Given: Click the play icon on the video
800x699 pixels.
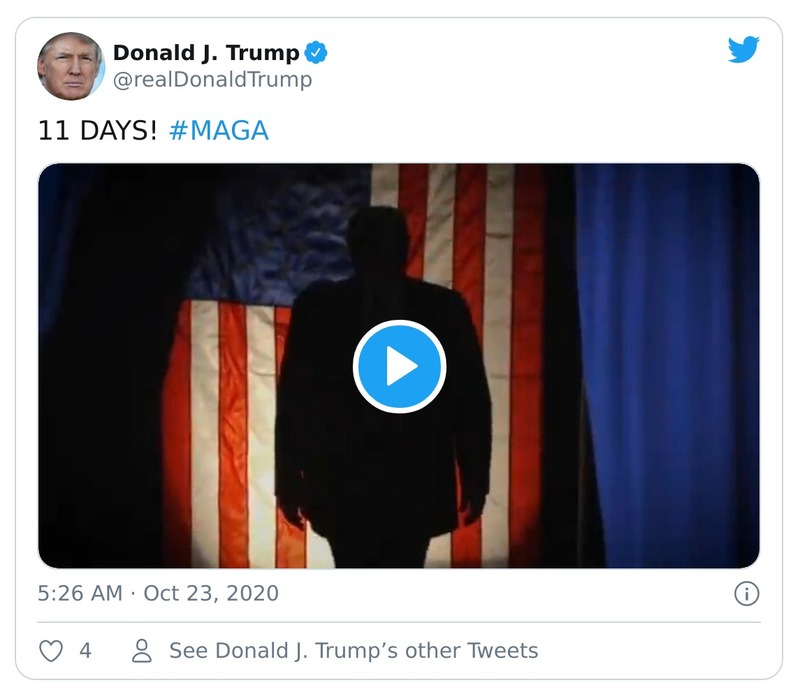Looking at the screenshot, I should point(400,366).
